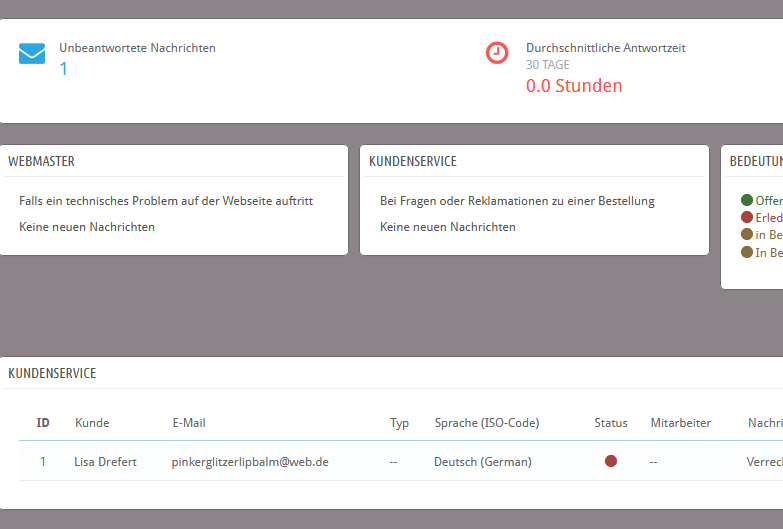The width and height of the screenshot is (783, 529).
Task: Open the unanswered messages count "1"
Action: coord(64,69)
